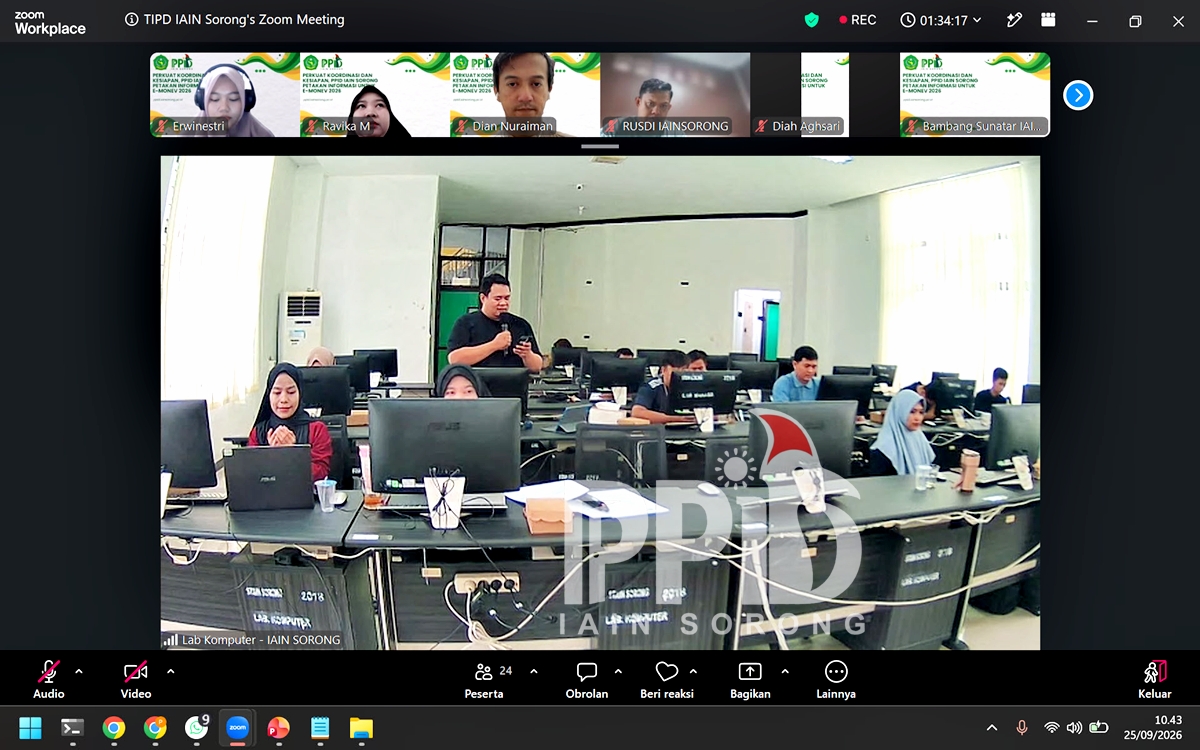This screenshot has height=750, width=1200.
Task: Open the Peserta participants panel
Action: point(485,679)
